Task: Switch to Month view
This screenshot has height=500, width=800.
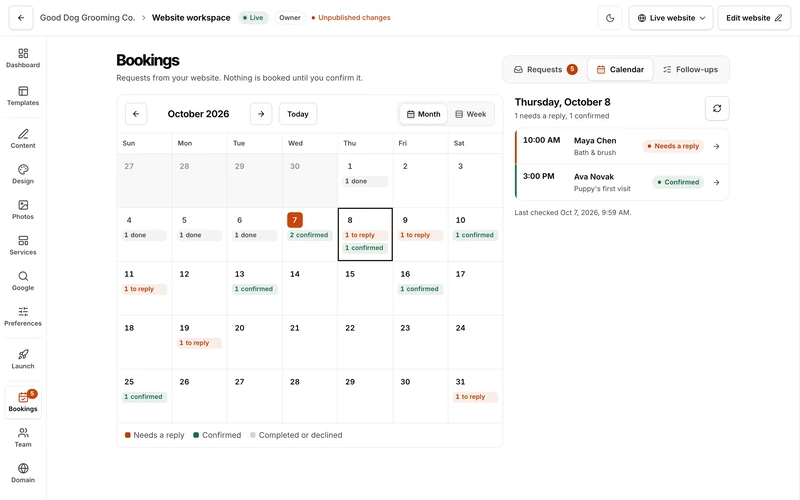Action: [423, 114]
